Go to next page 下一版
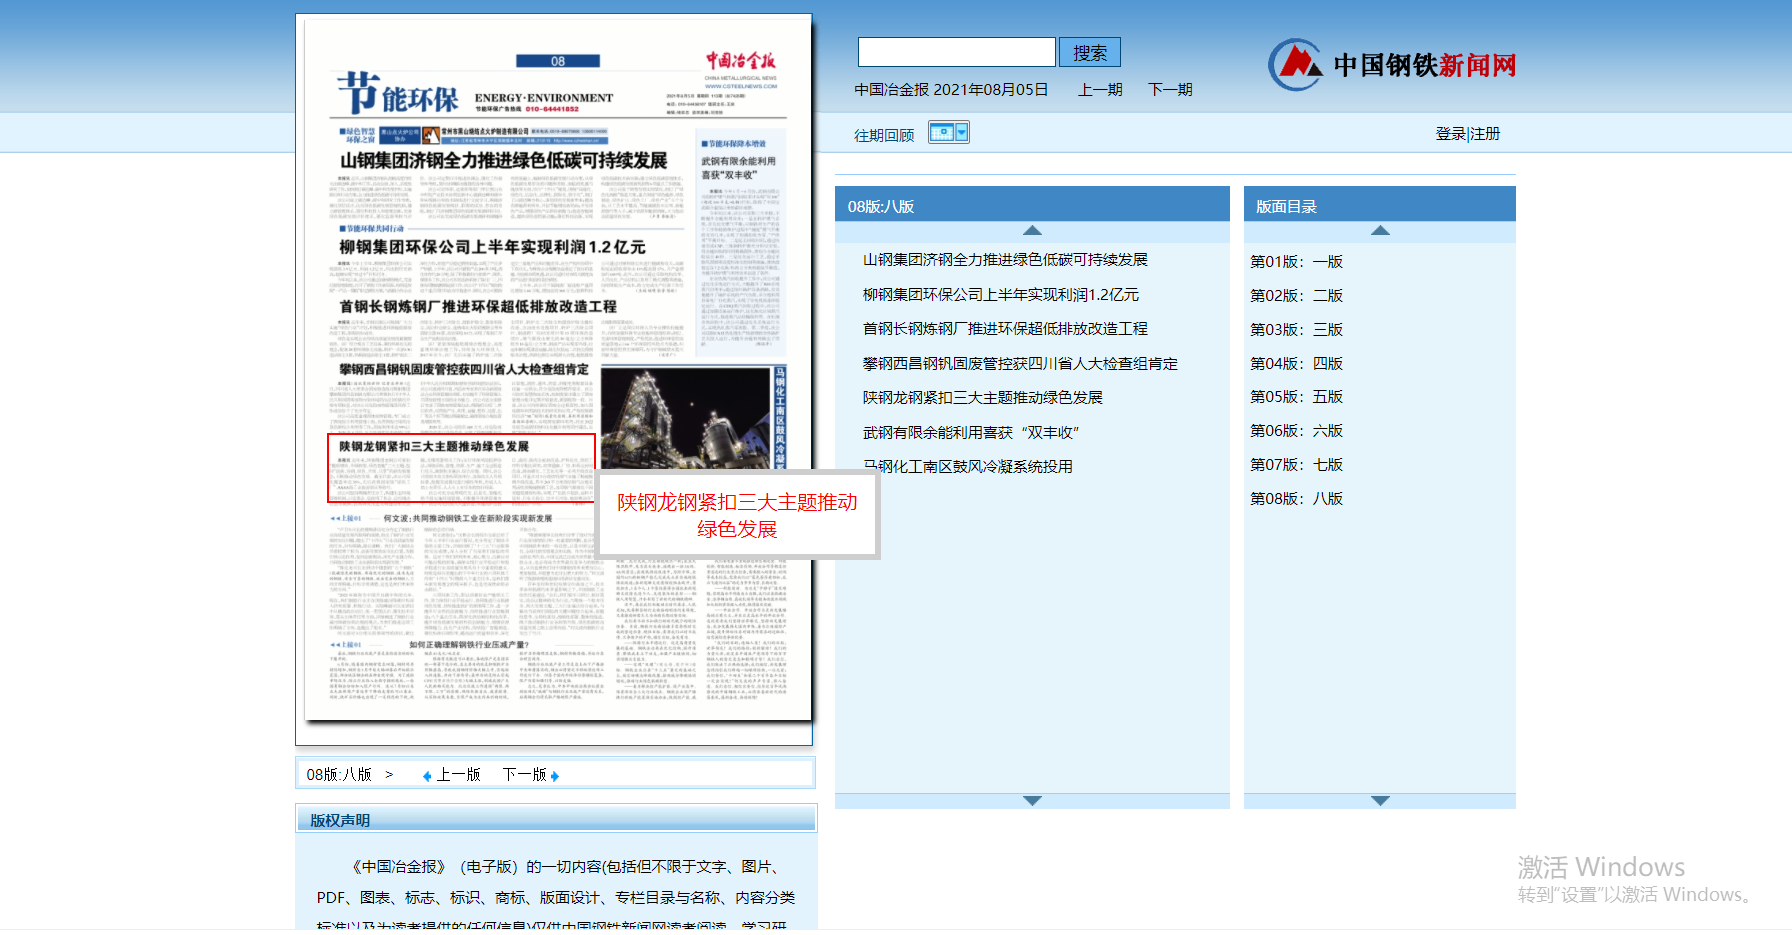The height and width of the screenshot is (935, 1792). pyautogui.click(x=524, y=775)
